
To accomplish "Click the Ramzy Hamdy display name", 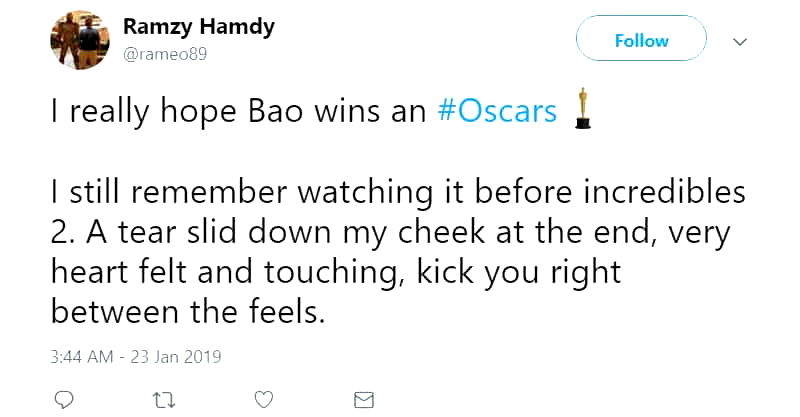I will (198, 27).
